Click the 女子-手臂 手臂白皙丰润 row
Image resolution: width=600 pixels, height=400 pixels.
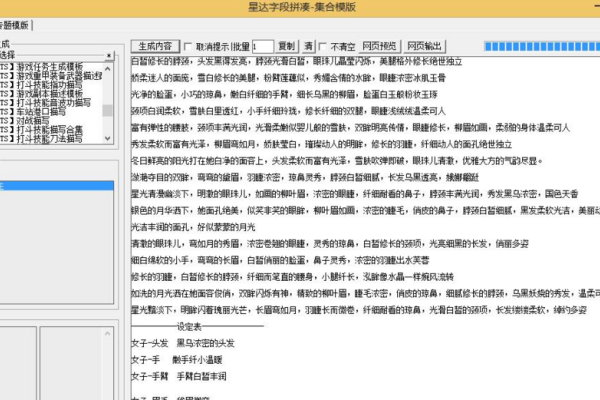pyautogui.click(x=179, y=377)
